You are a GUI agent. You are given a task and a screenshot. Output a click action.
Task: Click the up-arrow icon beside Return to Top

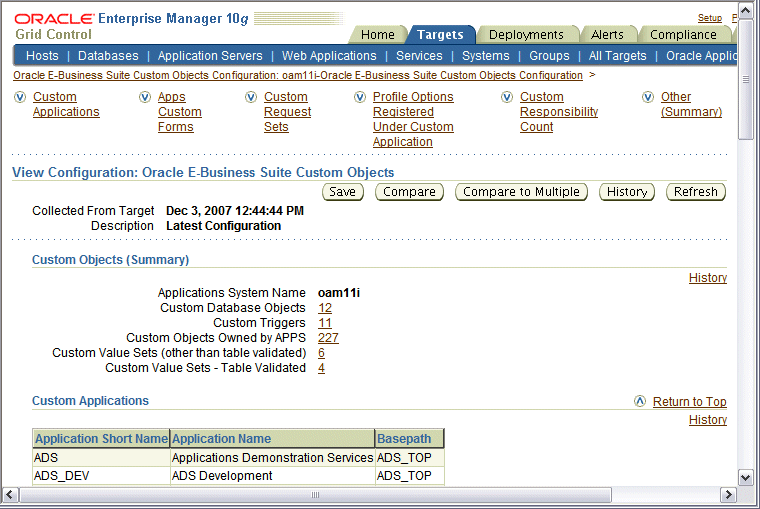(640, 401)
